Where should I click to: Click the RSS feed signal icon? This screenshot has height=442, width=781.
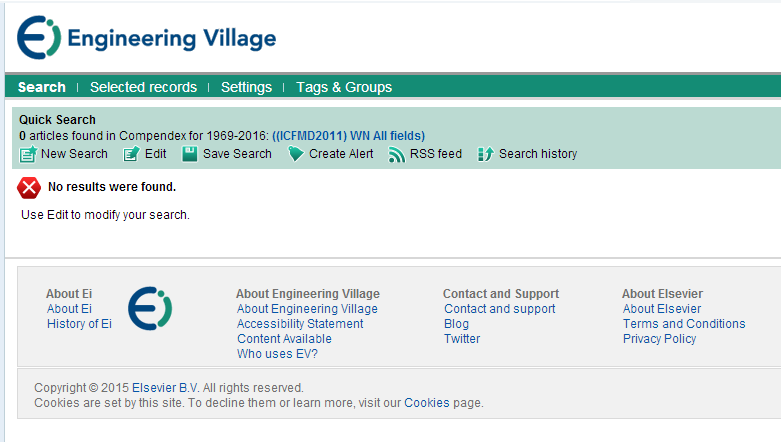coord(396,154)
